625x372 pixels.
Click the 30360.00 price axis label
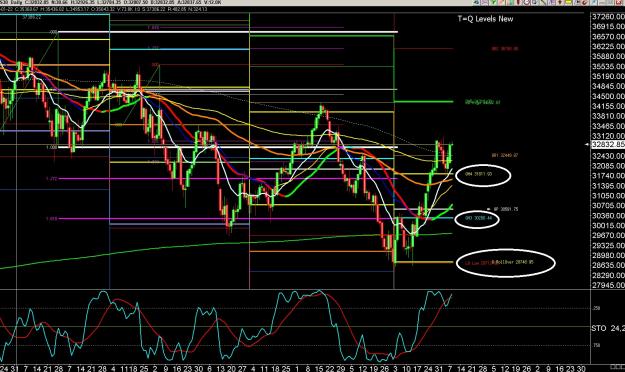coord(608,216)
